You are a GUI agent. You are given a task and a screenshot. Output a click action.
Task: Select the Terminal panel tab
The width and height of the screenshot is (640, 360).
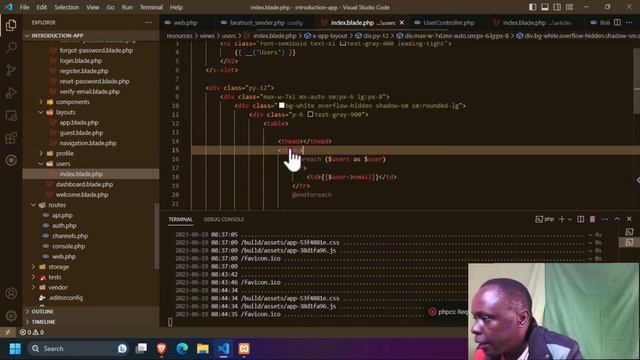click(180, 219)
